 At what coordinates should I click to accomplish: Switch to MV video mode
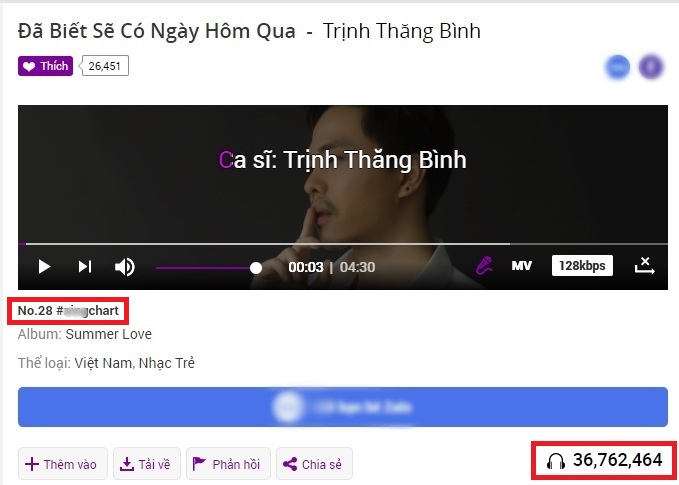pyautogui.click(x=521, y=265)
